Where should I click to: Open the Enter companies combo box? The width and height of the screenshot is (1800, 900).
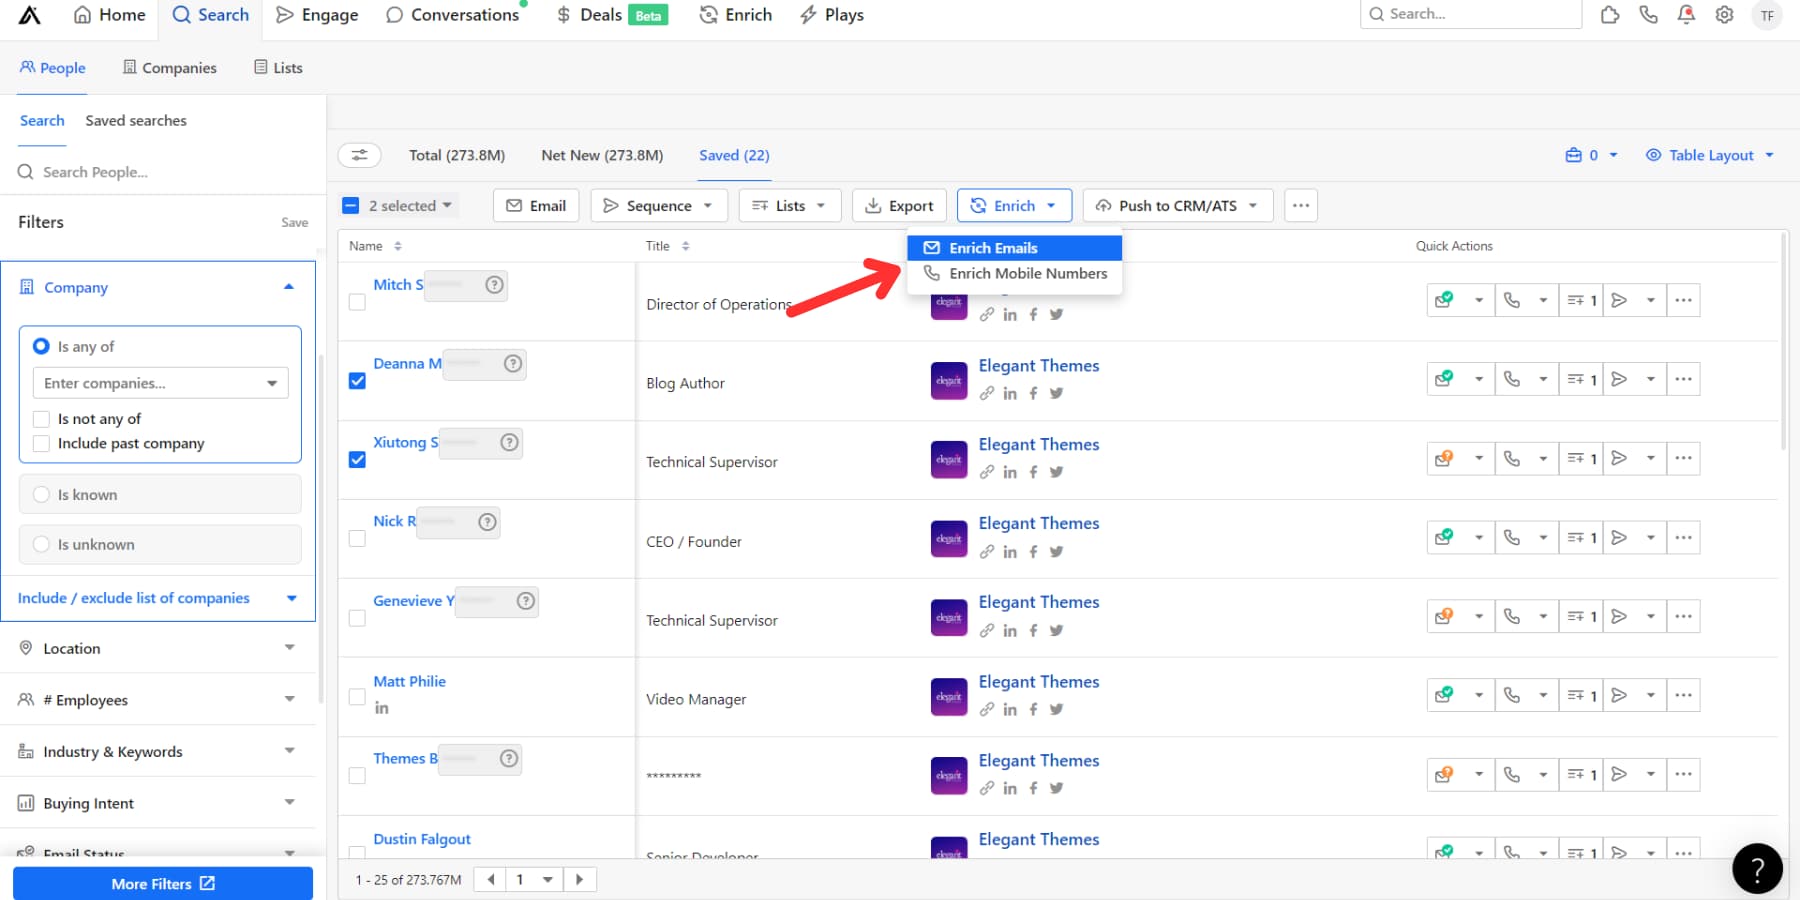coord(160,383)
